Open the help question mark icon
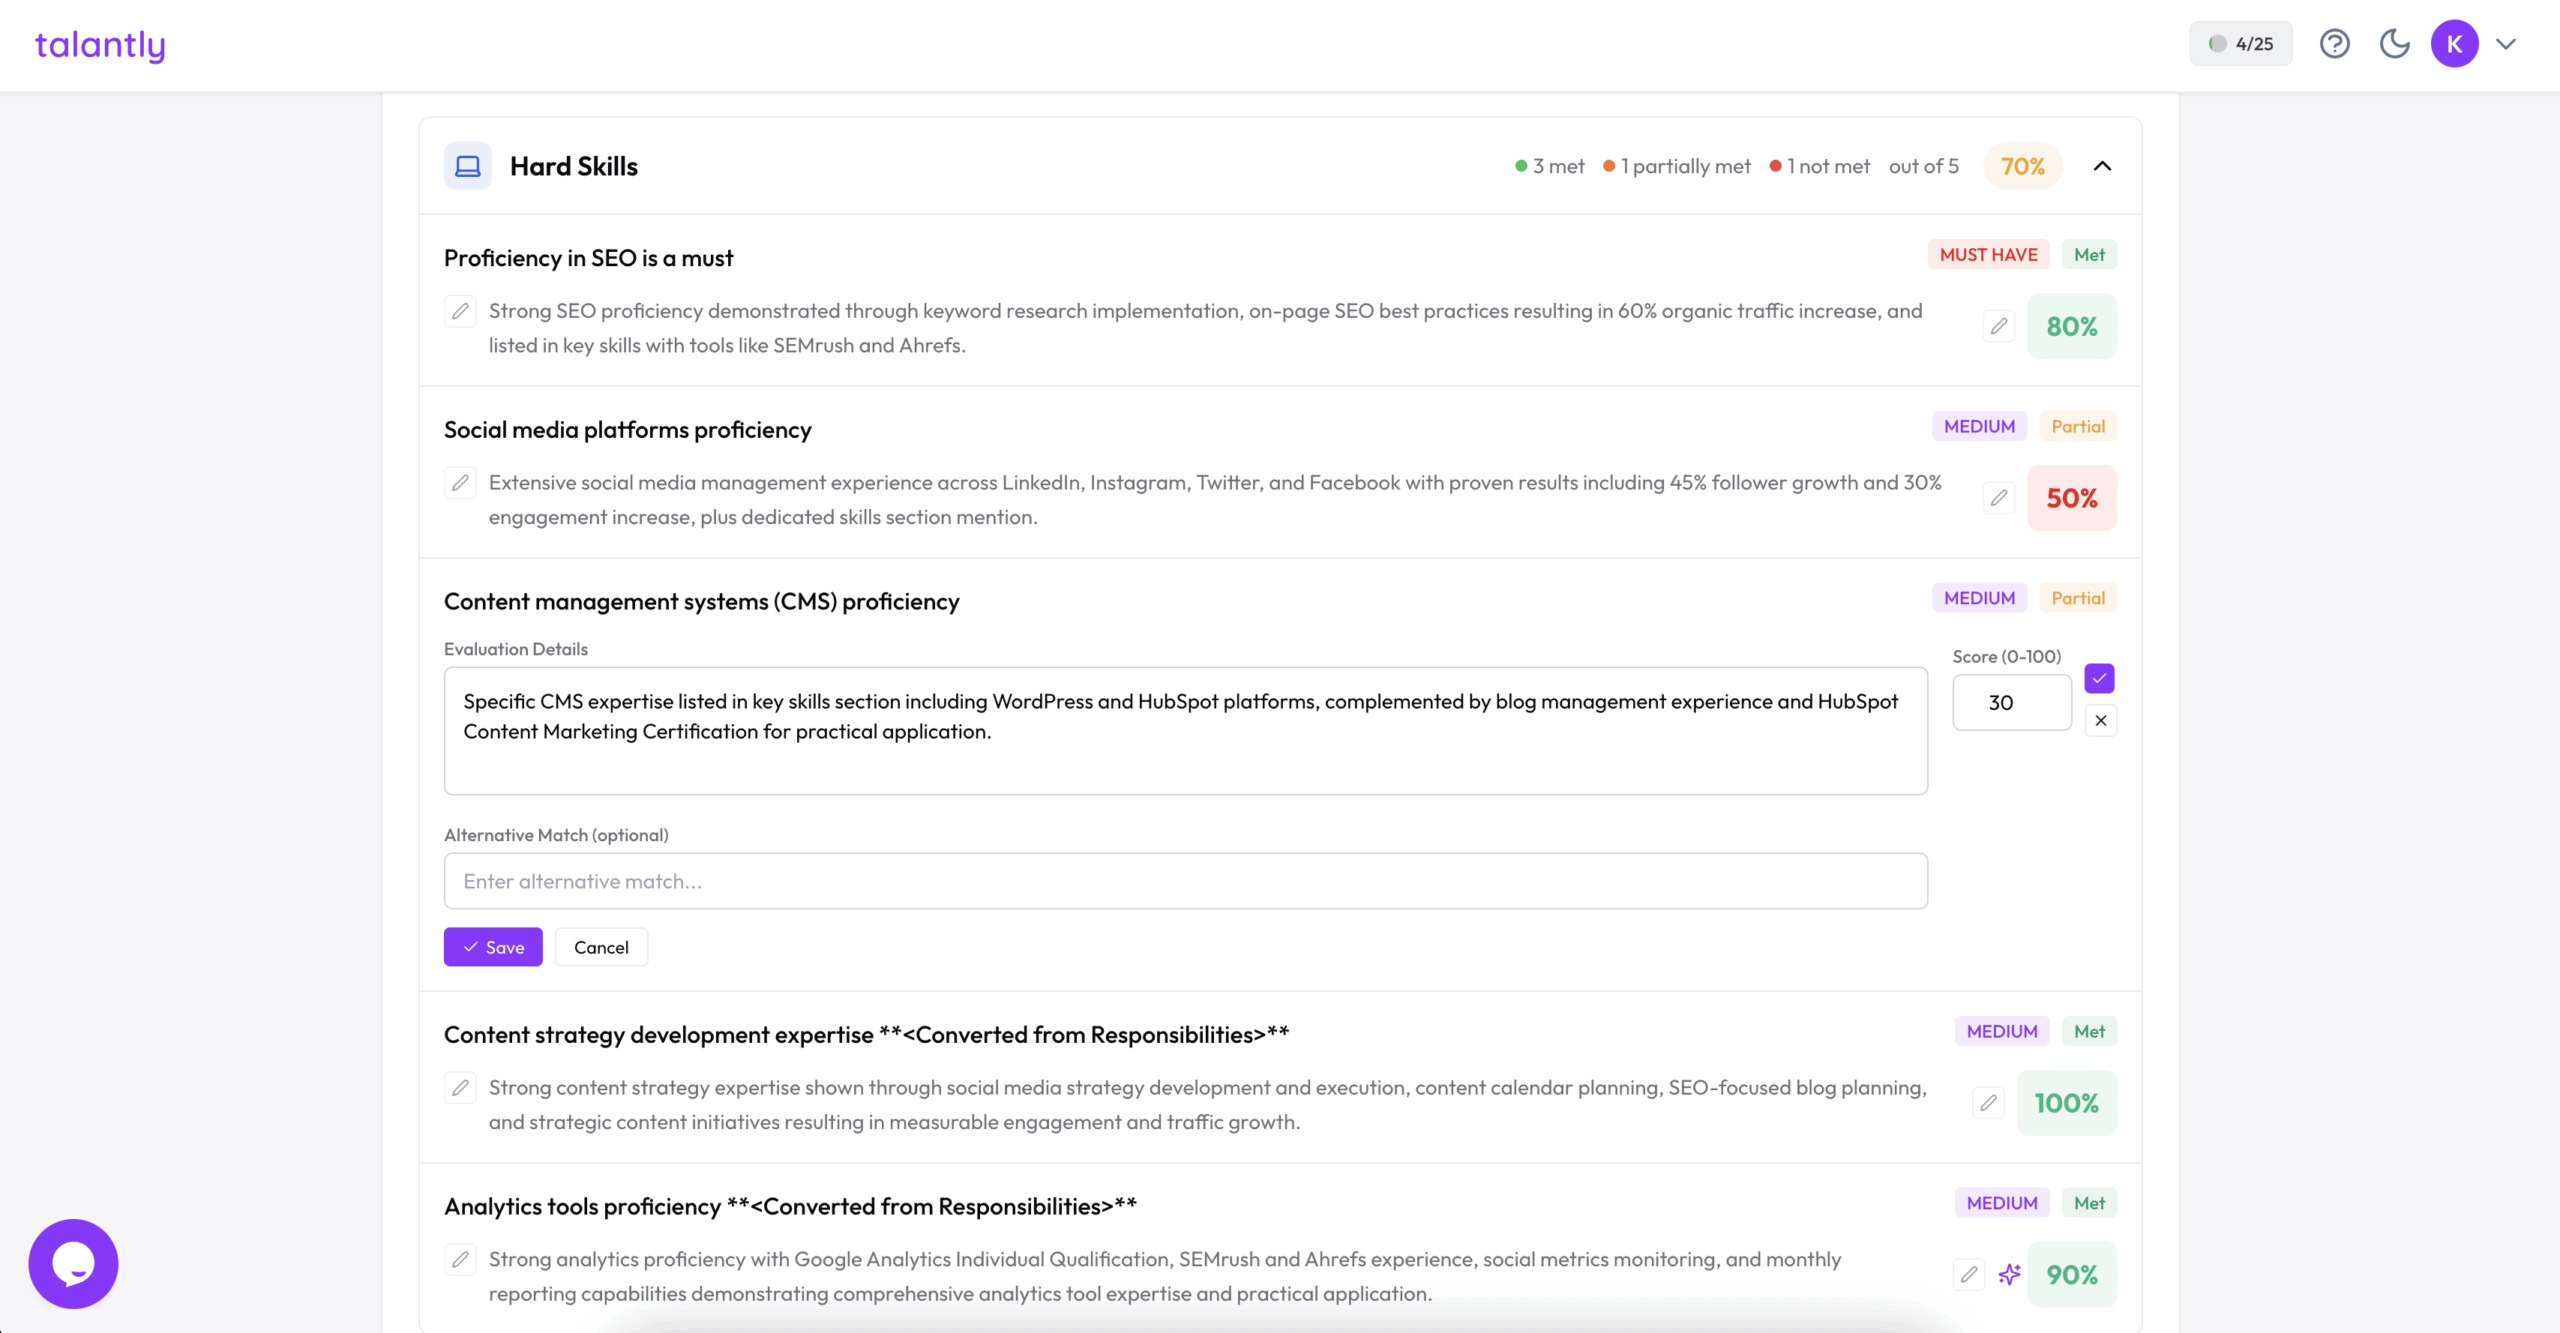Viewport: 2560px width, 1333px height. click(2334, 44)
